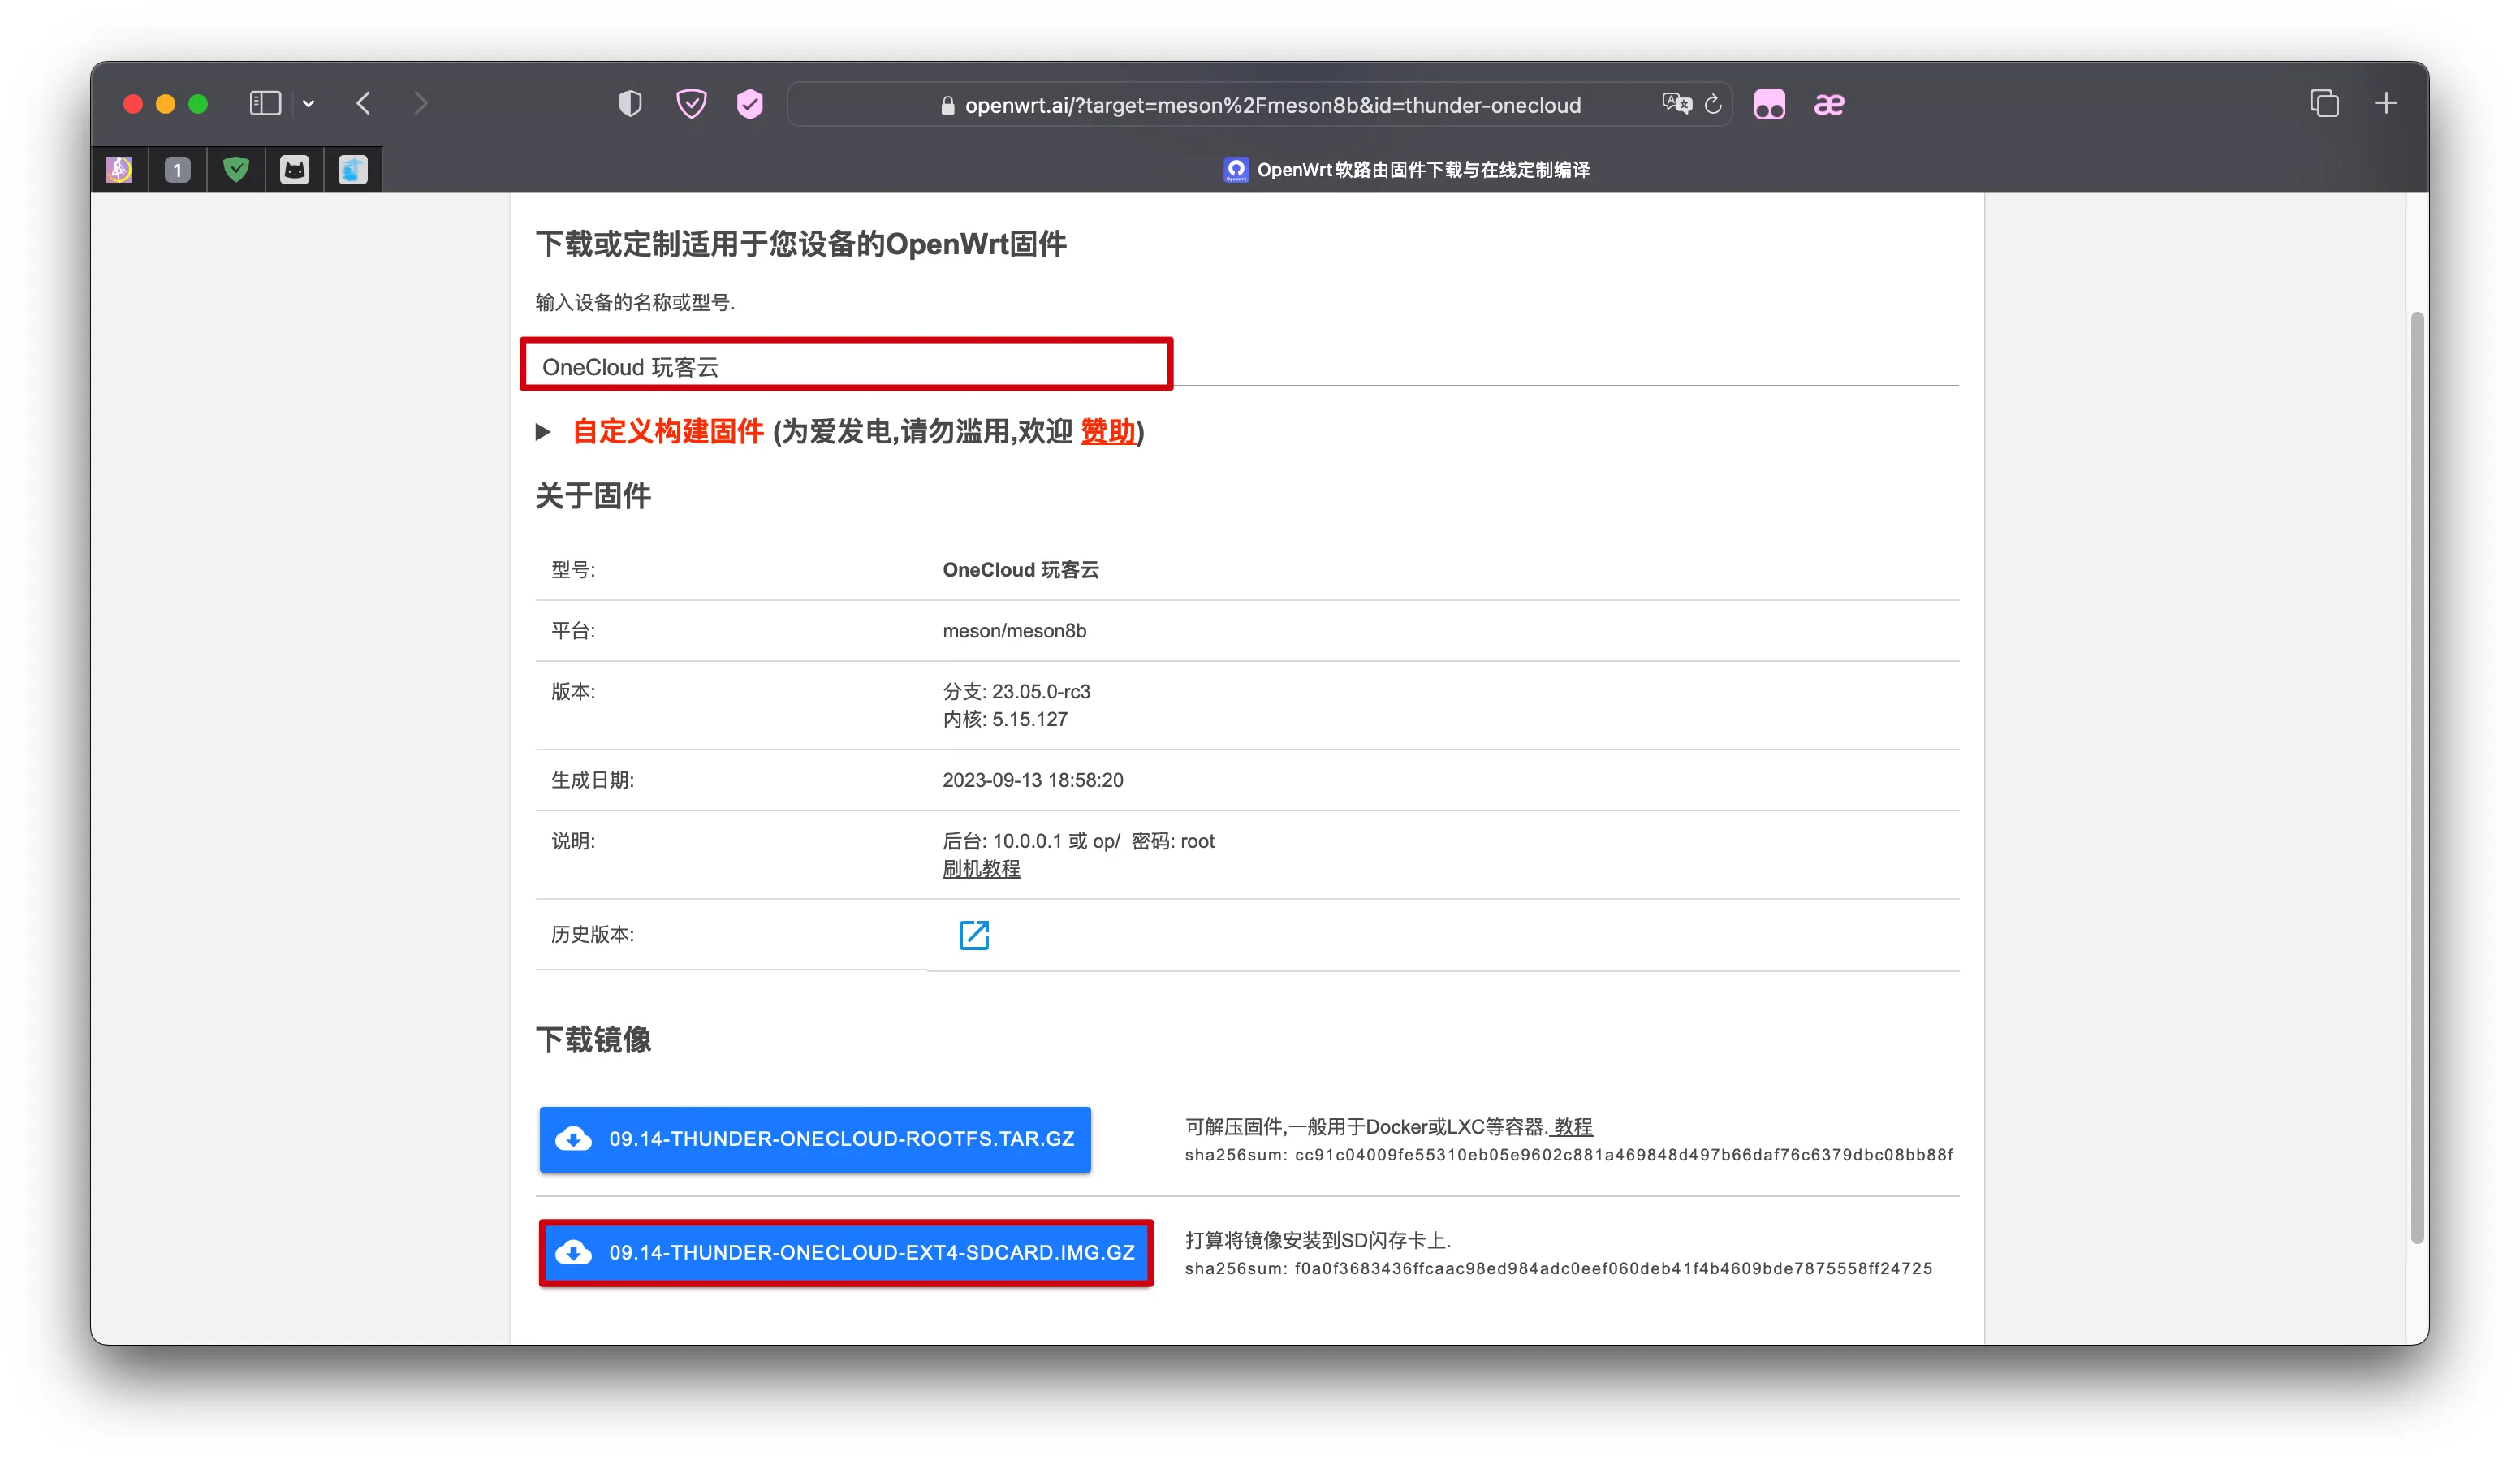Switch to the green shield pinned tab
The image size is (2520, 1465).
[236, 170]
